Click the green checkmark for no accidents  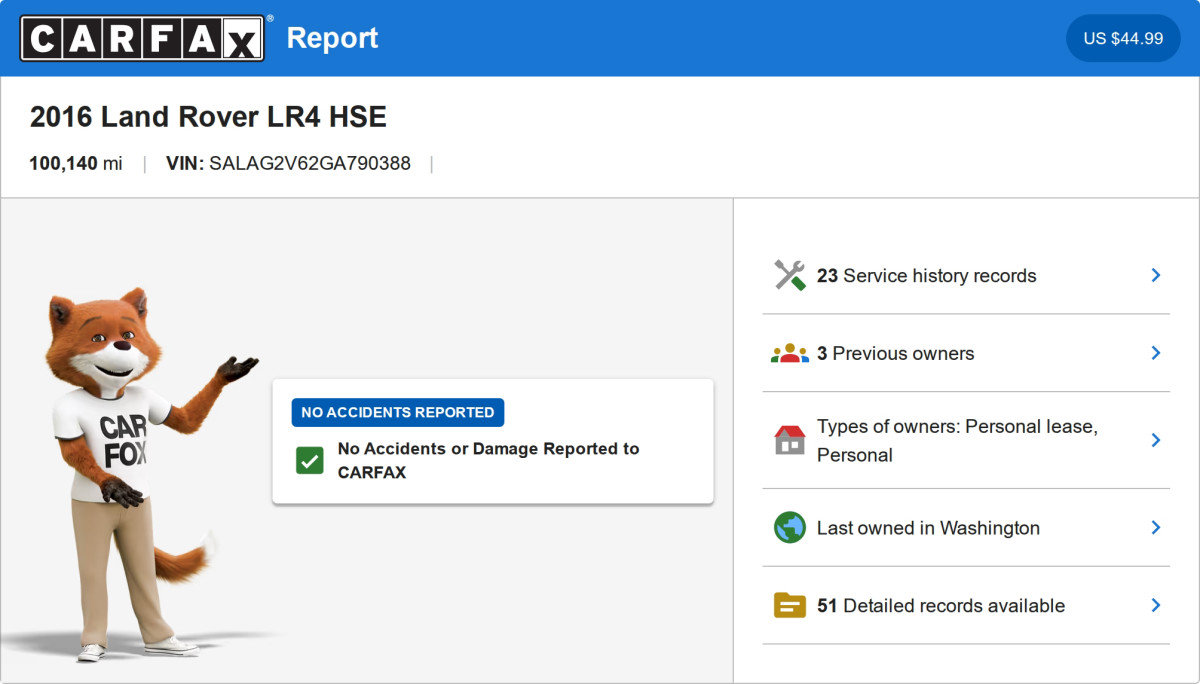tap(310, 460)
